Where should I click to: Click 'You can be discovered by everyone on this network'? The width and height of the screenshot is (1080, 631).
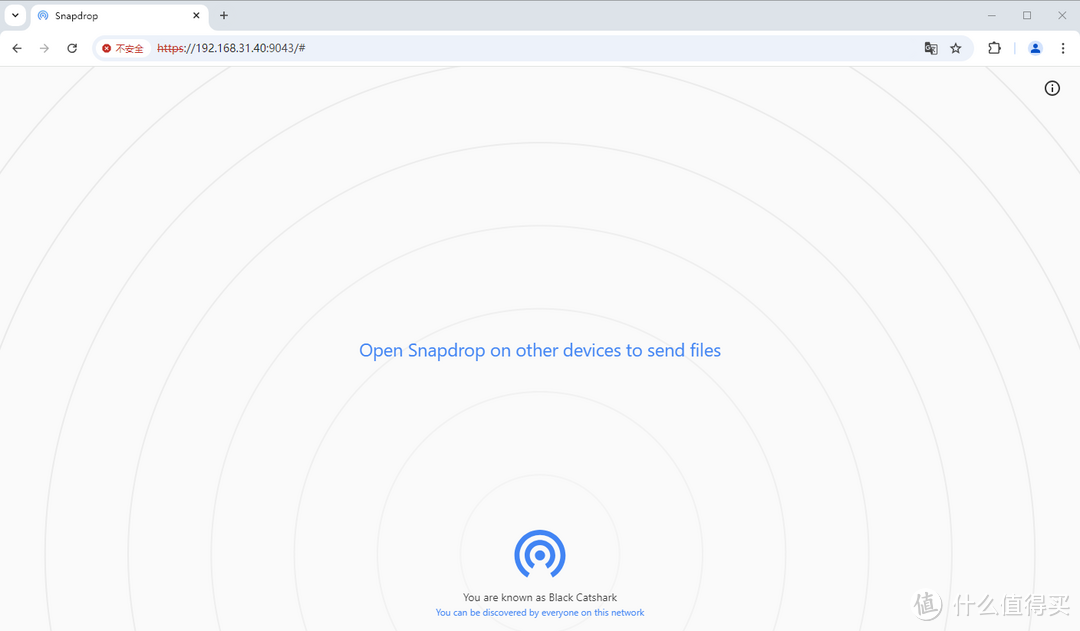point(540,612)
